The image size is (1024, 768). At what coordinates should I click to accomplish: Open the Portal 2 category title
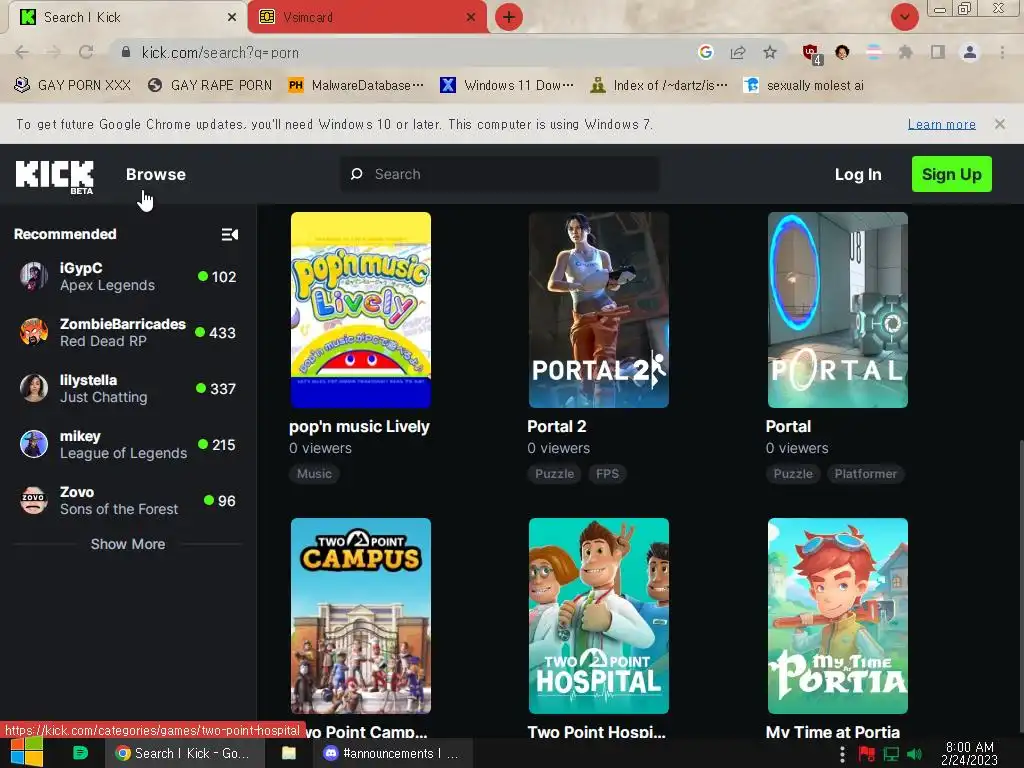pos(556,426)
